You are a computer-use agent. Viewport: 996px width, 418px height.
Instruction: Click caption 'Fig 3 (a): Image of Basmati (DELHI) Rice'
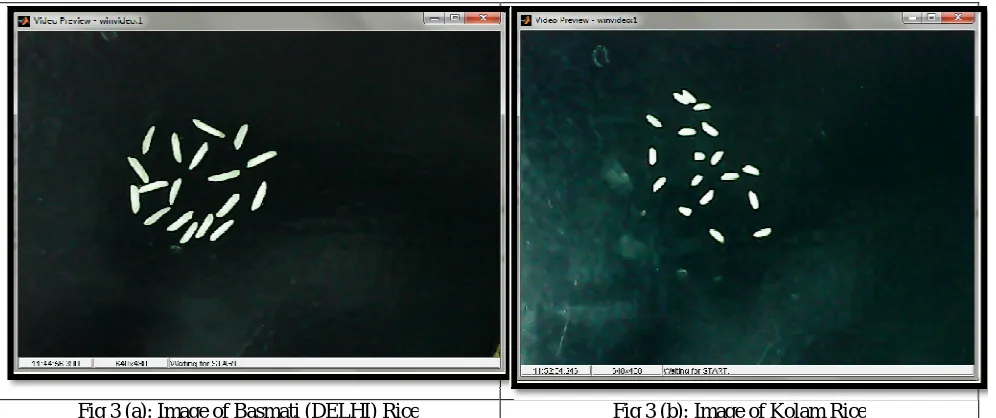pyautogui.click(x=248, y=410)
